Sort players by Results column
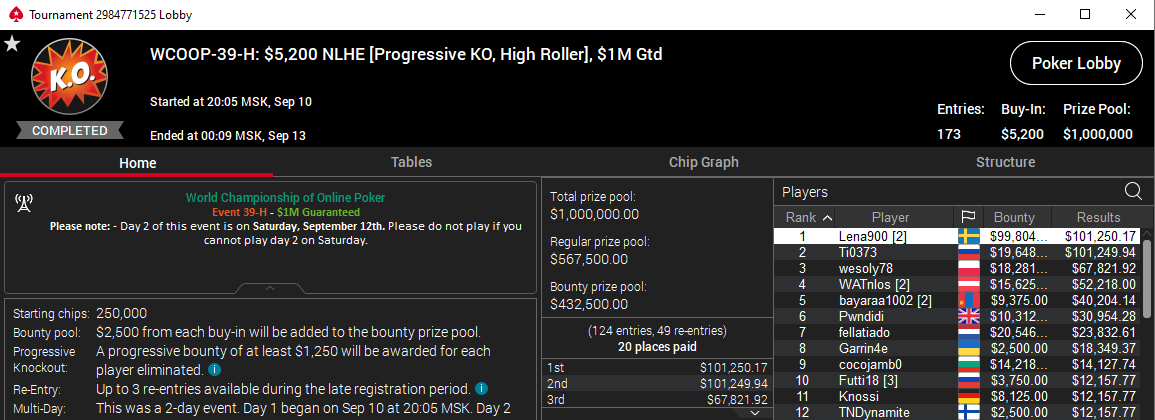 1098,217
